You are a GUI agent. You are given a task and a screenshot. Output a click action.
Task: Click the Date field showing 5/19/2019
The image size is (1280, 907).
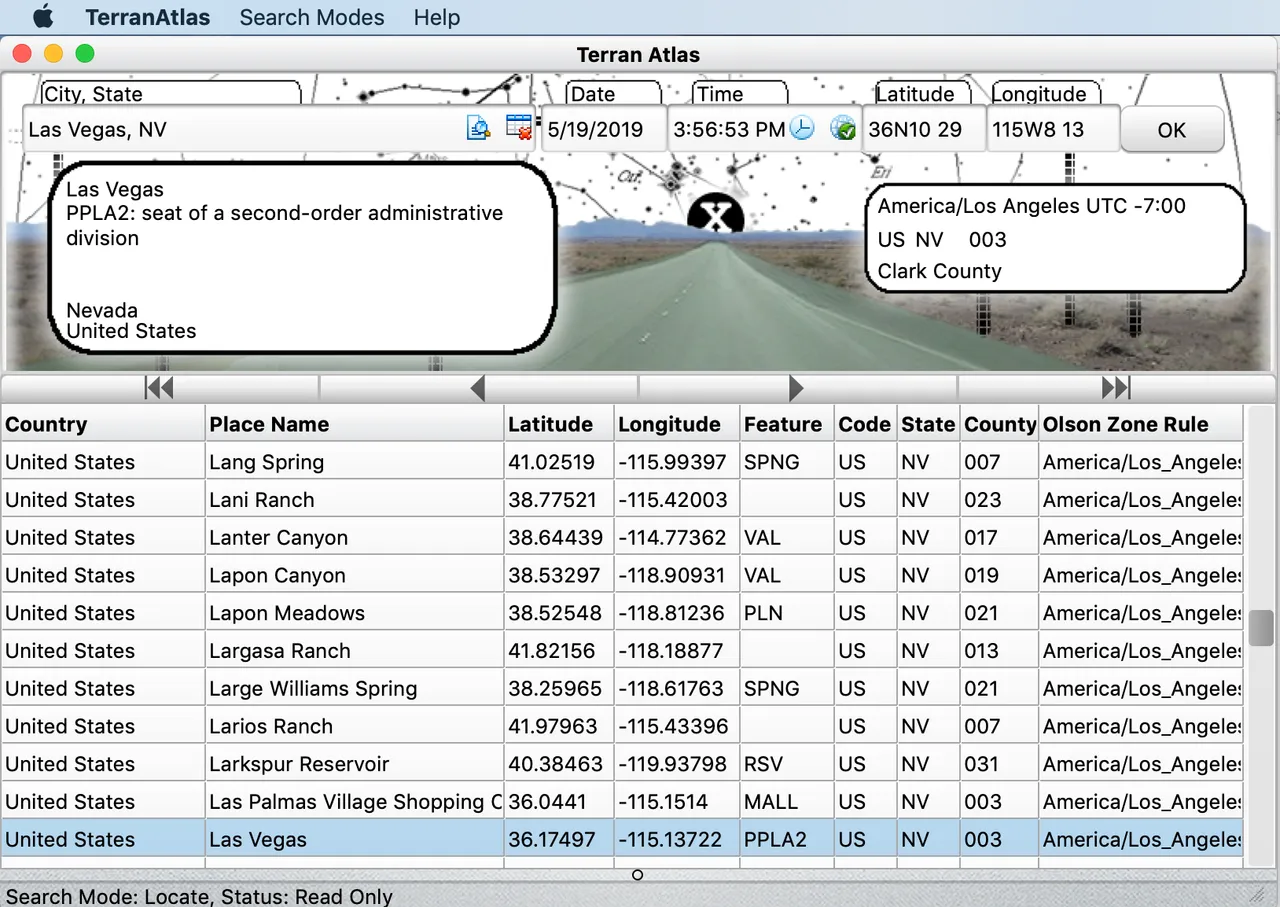(x=604, y=130)
